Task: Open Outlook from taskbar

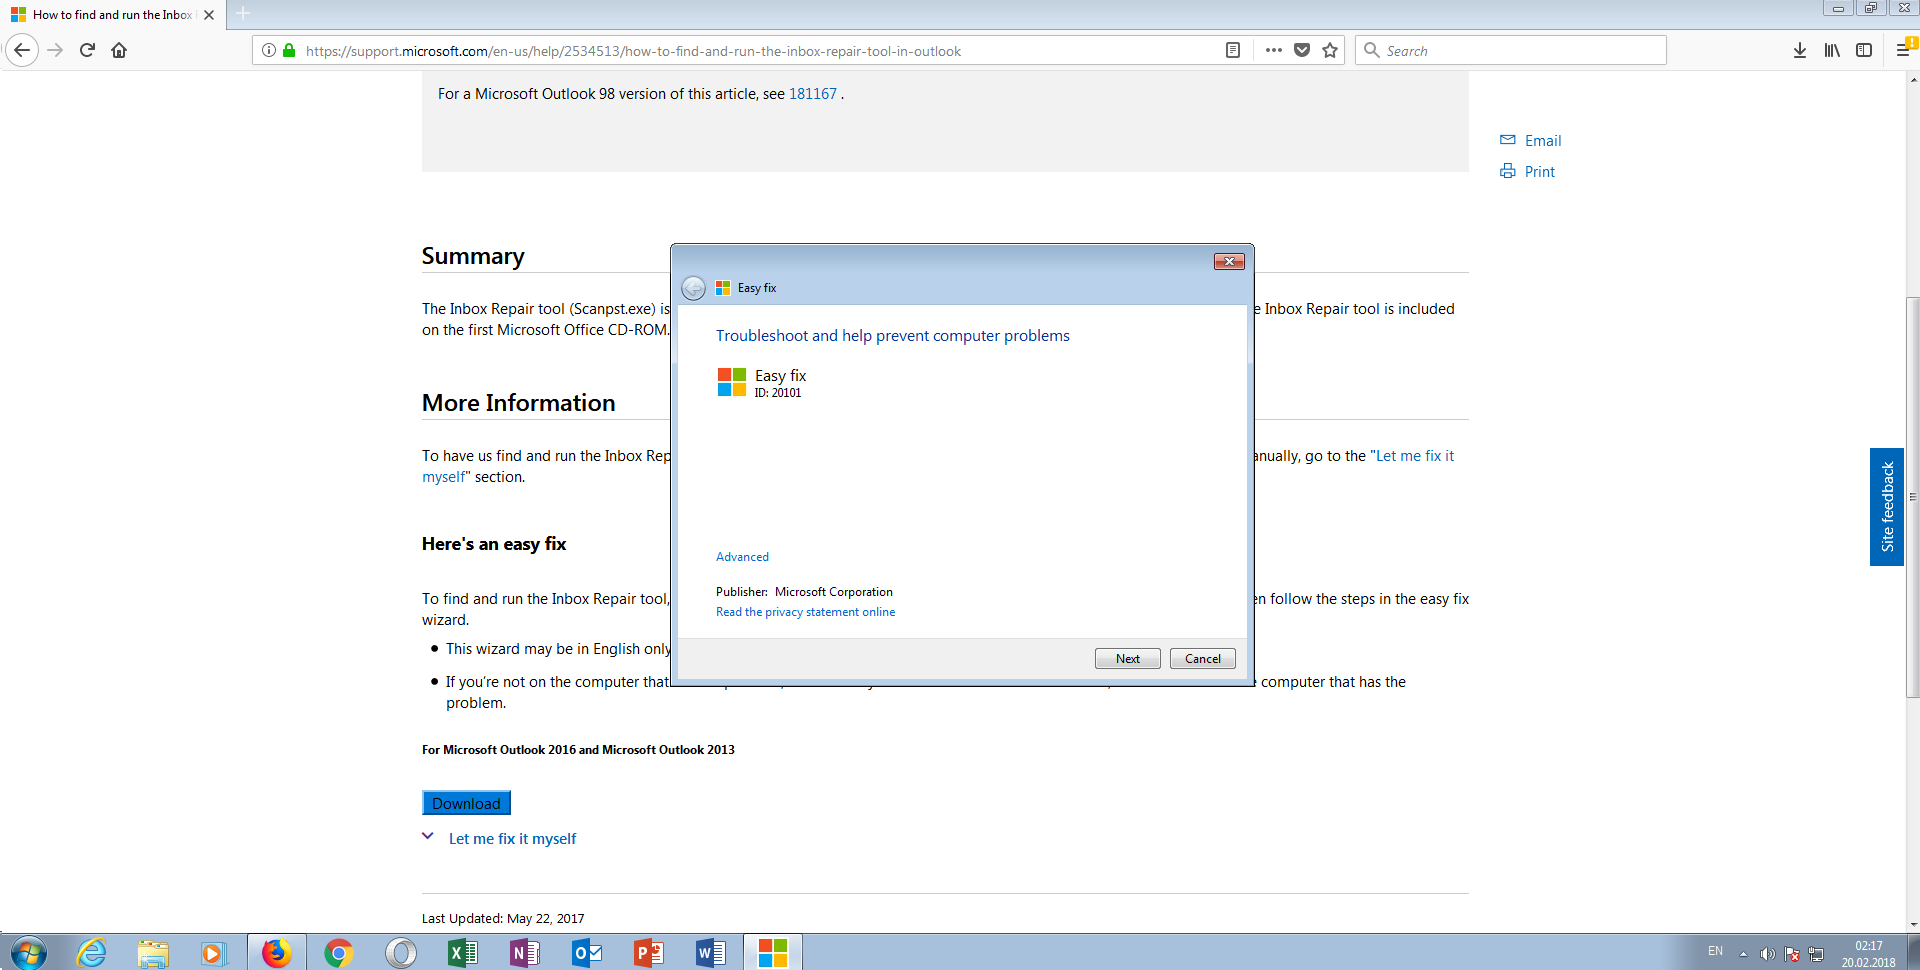Action: point(587,953)
